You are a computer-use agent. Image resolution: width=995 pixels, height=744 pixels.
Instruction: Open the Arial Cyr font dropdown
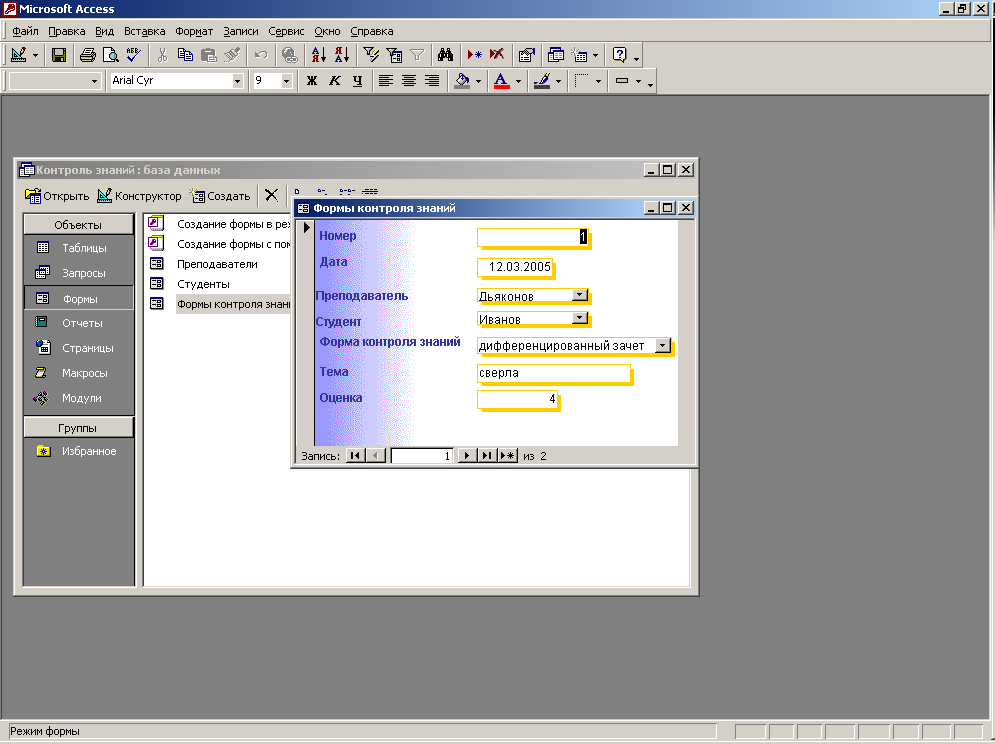[x=237, y=81]
